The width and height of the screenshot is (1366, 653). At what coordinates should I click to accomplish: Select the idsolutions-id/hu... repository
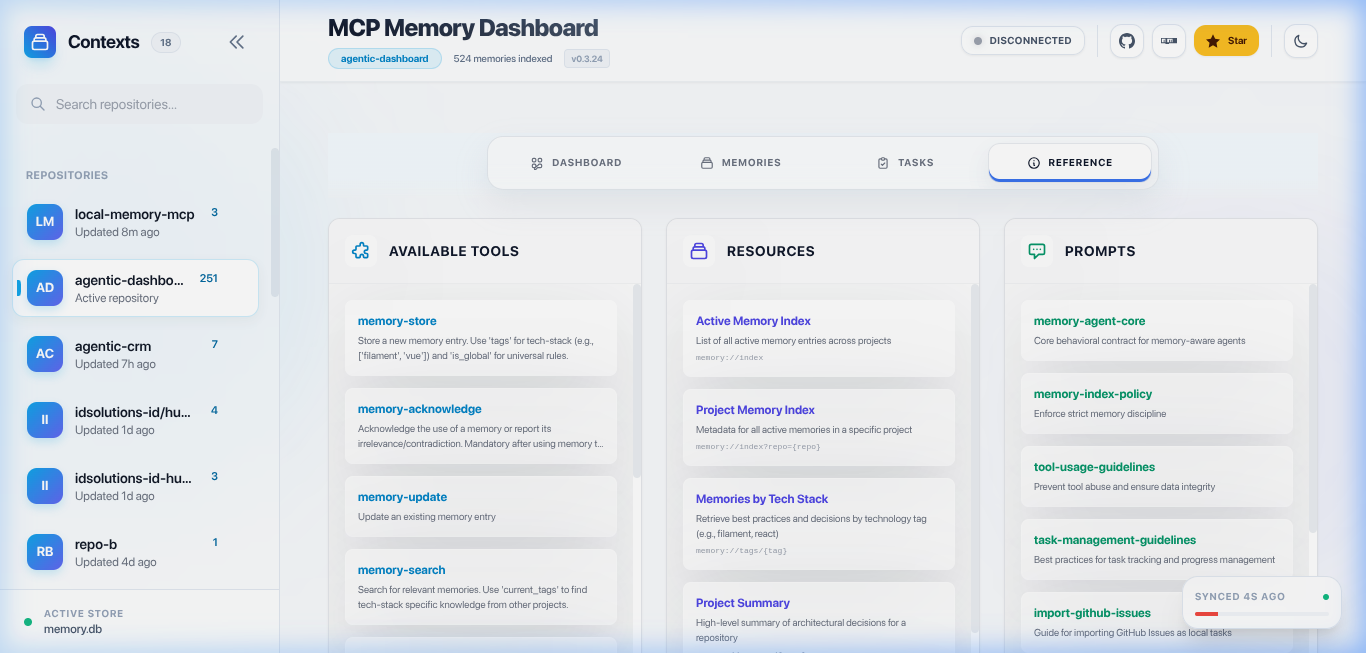(136, 420)
